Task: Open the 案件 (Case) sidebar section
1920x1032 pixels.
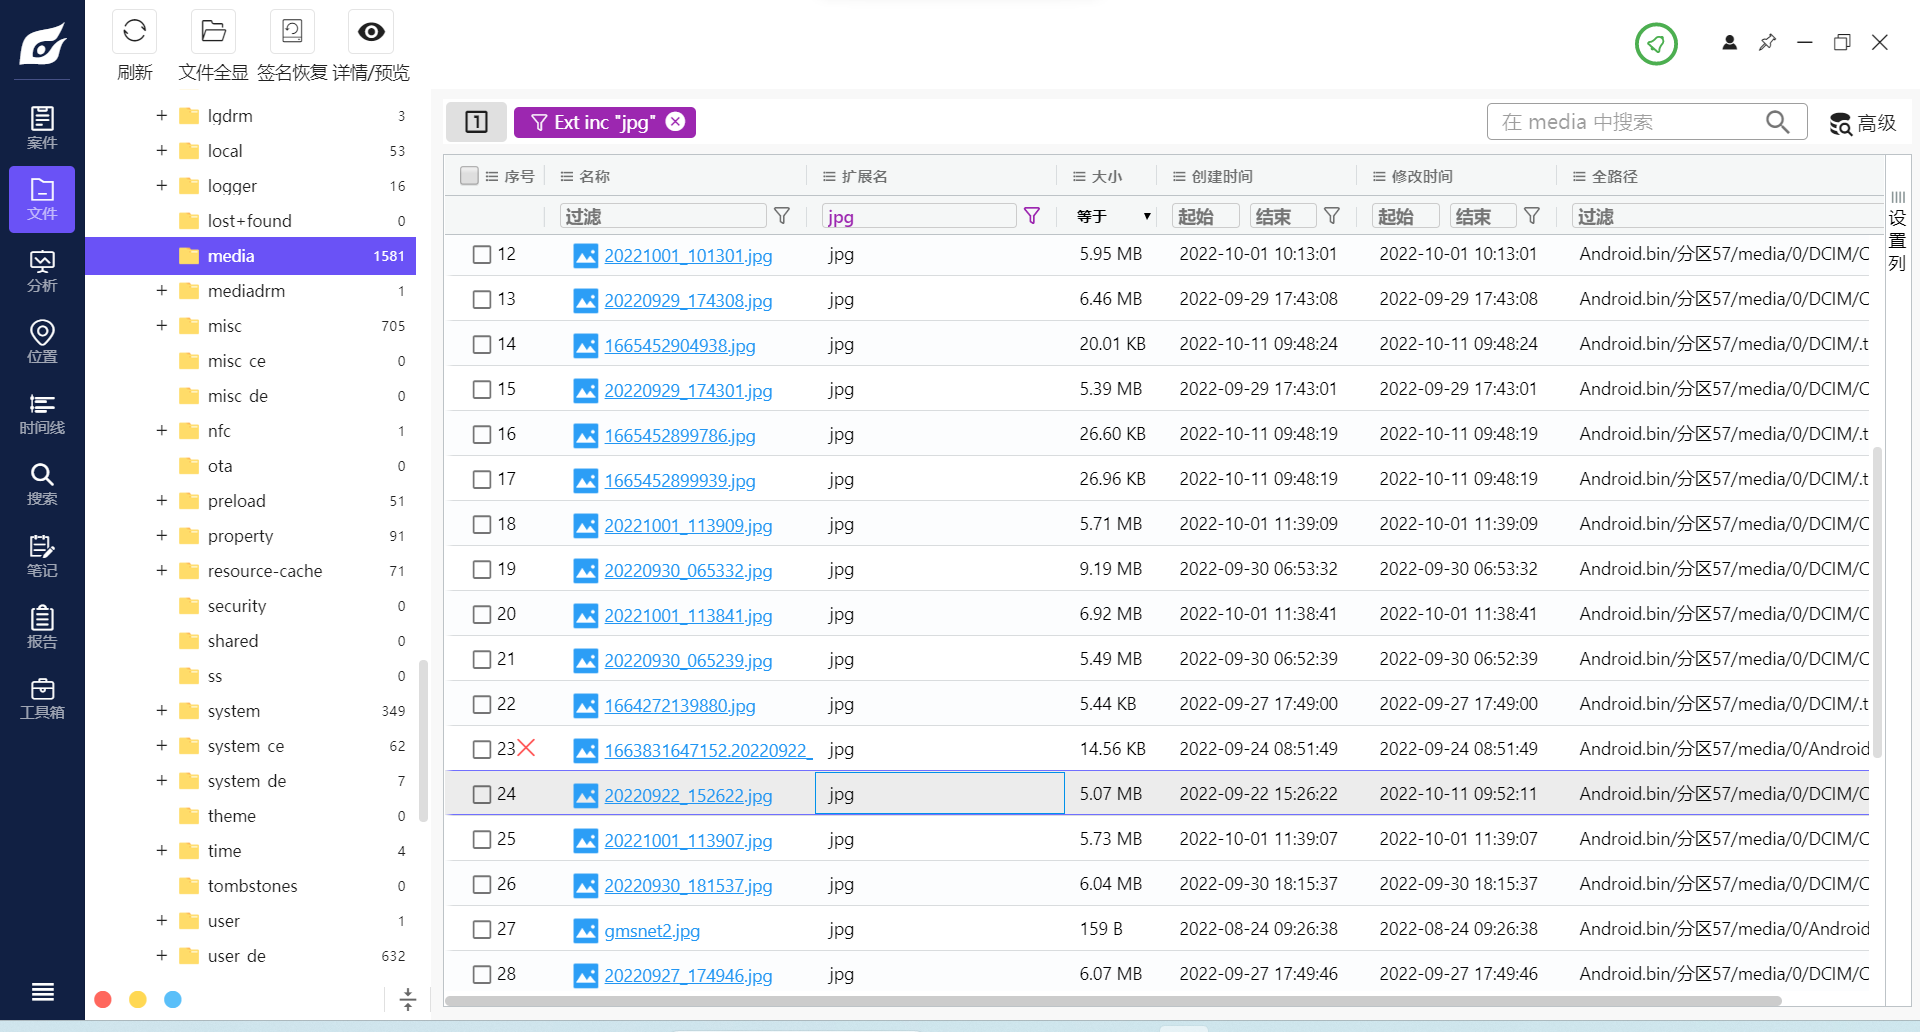Action: point(42,128)
